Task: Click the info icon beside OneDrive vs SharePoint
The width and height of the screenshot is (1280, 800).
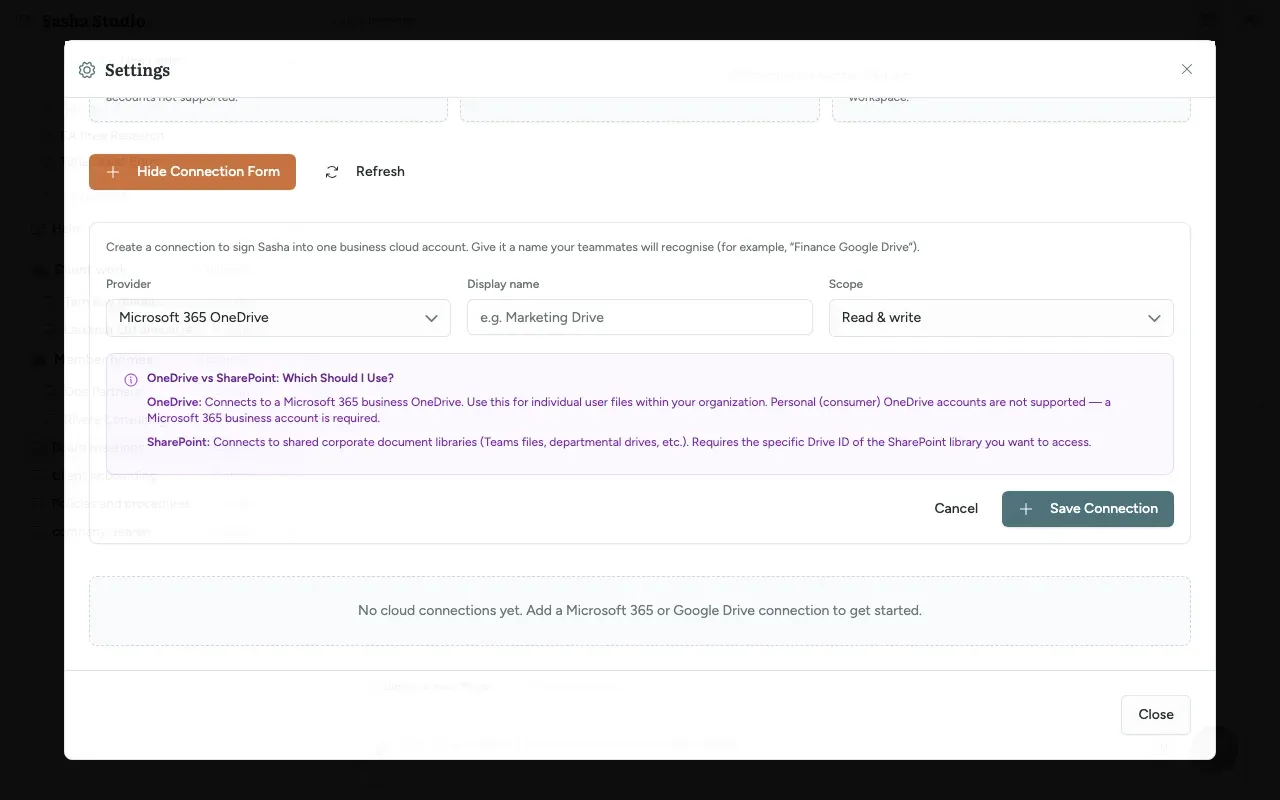Action: click(131, 380)
